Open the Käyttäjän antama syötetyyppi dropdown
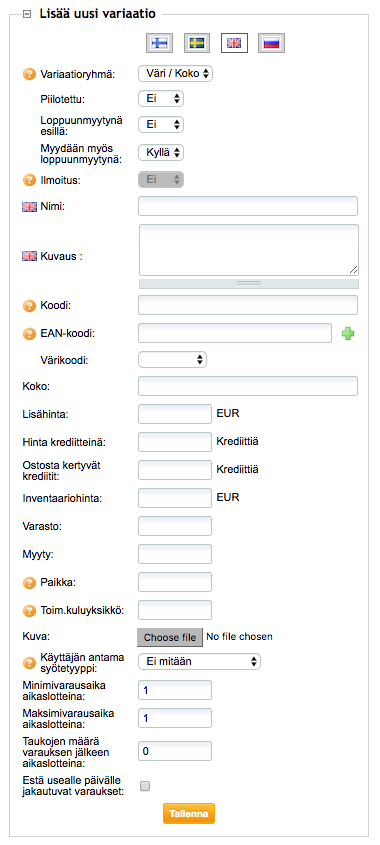 (199, 662)
